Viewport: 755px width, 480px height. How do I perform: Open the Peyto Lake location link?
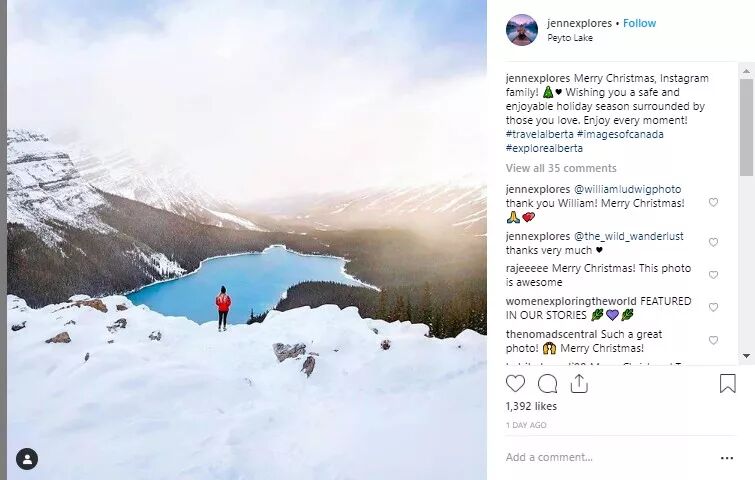[x=570, y=38]
